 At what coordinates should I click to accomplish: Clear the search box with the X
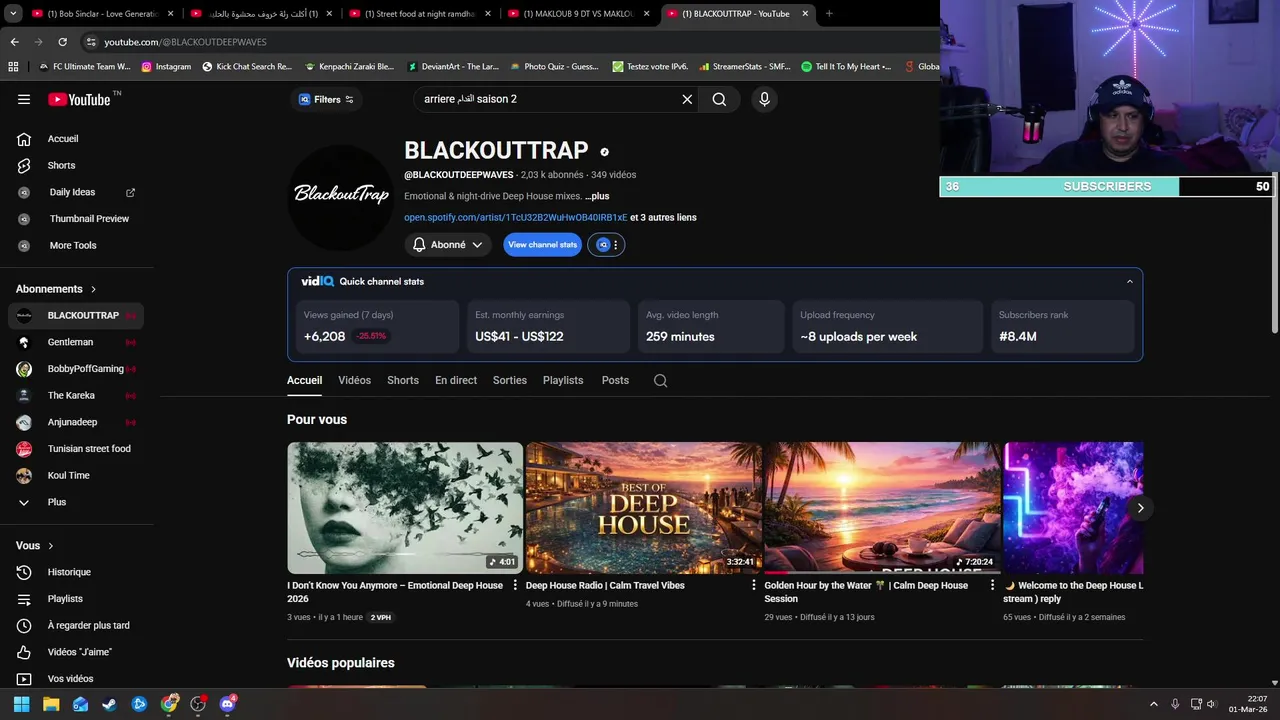pyautogui.click(x=687, y=99)
